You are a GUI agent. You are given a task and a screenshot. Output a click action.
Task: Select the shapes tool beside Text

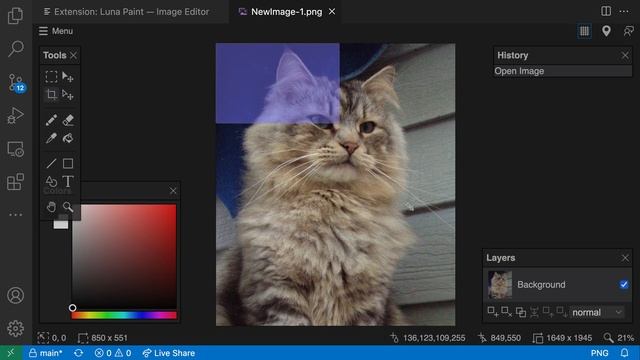51,181
